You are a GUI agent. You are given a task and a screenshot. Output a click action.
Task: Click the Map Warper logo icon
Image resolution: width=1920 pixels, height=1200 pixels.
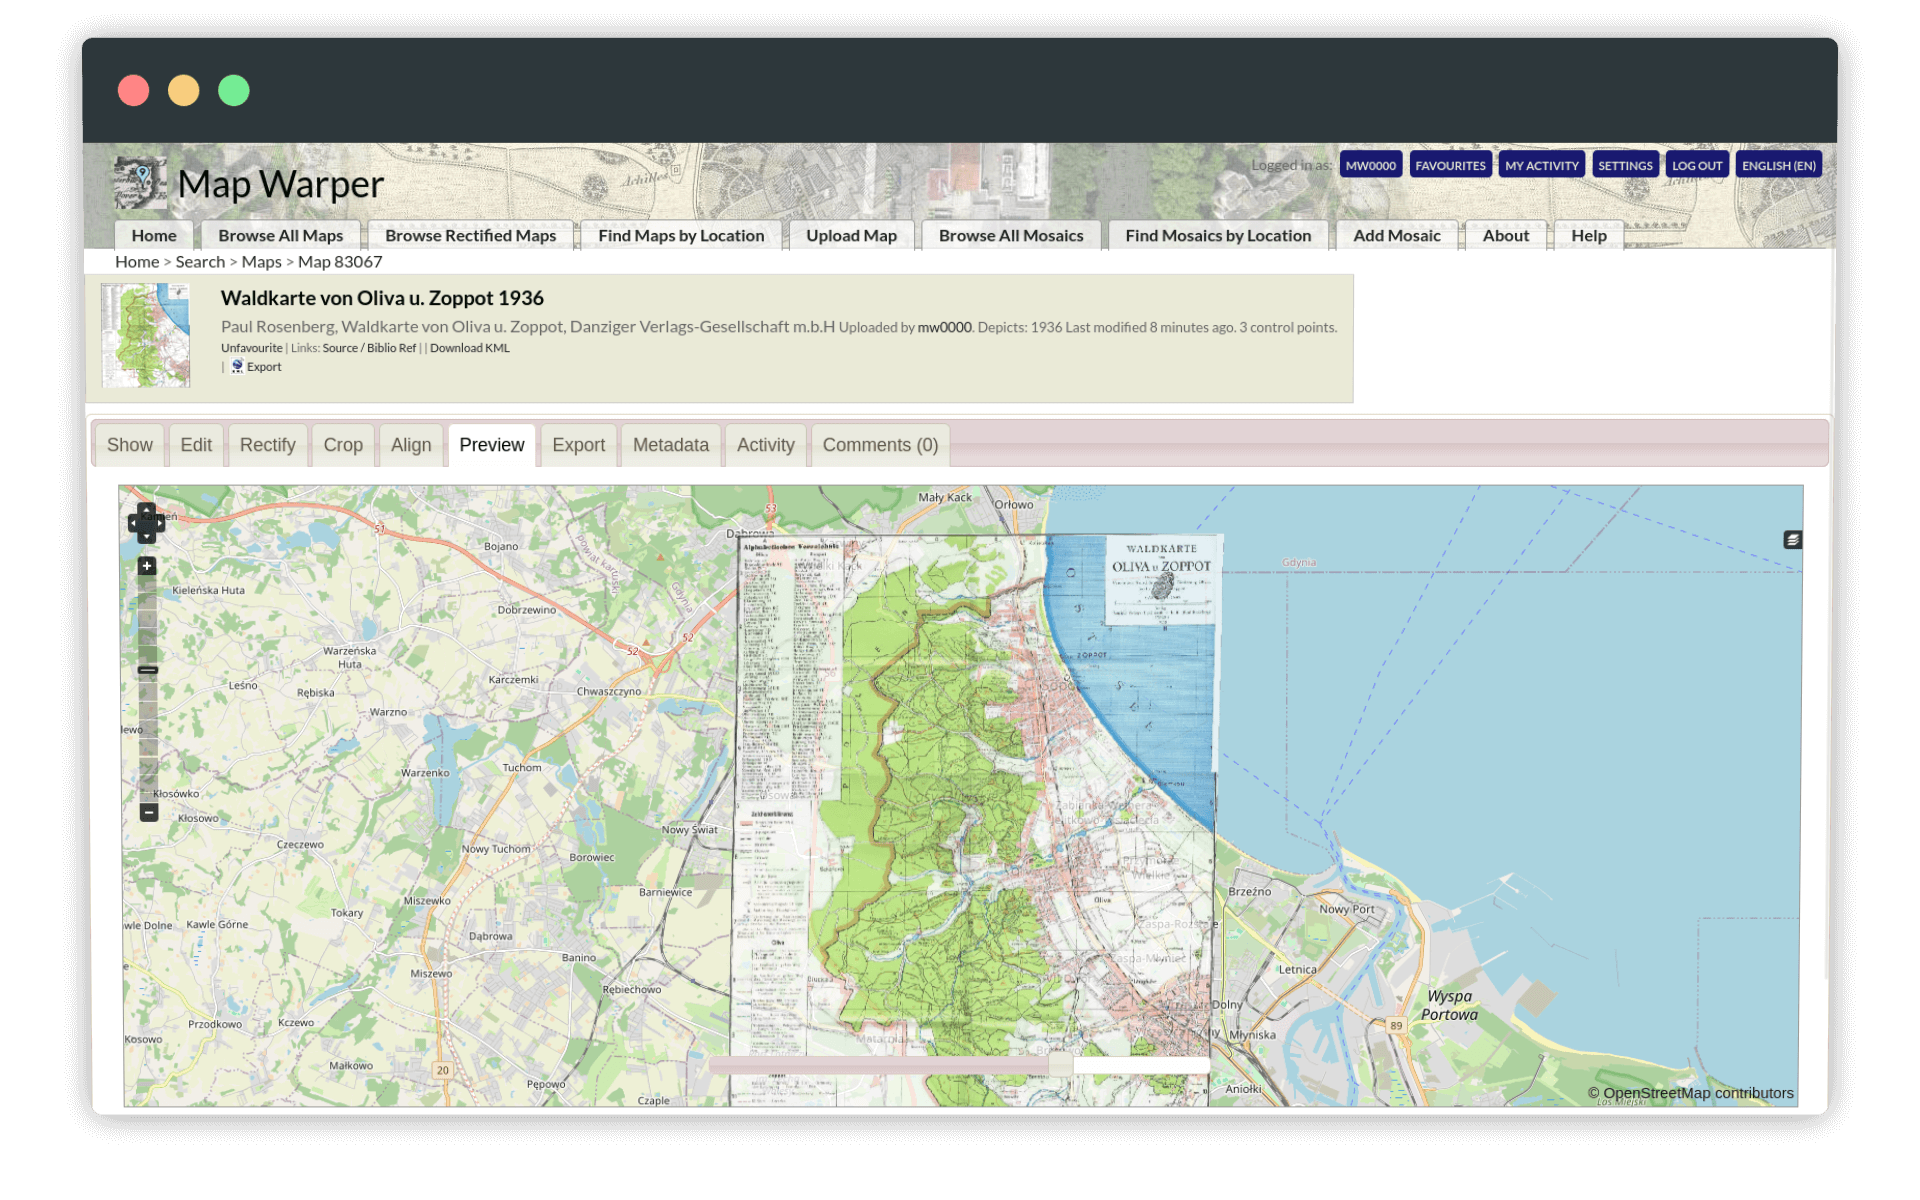click(139, 183)
